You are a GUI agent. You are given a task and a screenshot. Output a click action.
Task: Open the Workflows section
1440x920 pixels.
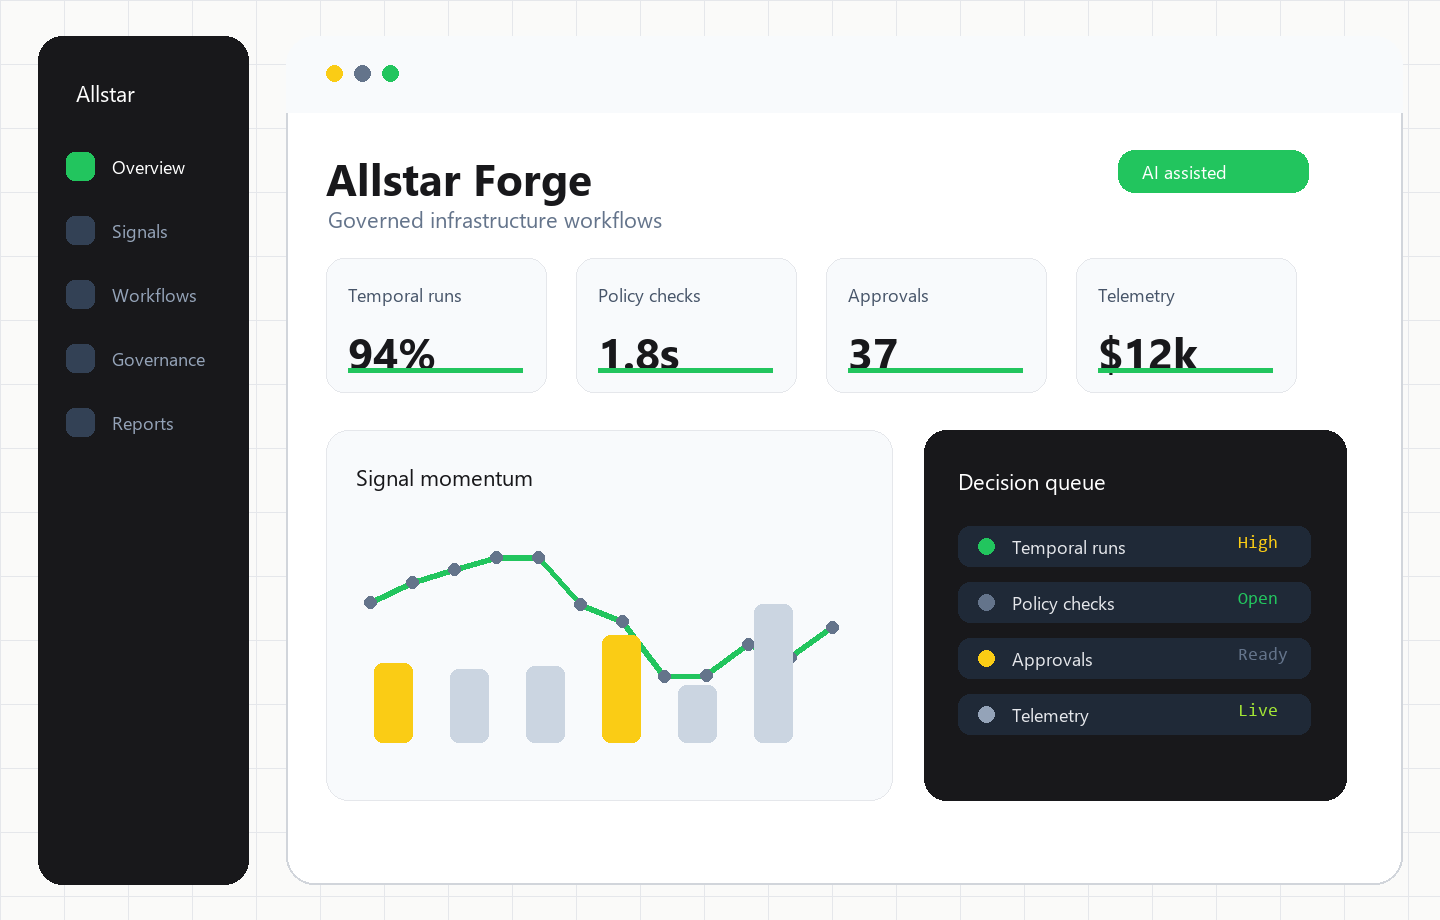point(154,296)
